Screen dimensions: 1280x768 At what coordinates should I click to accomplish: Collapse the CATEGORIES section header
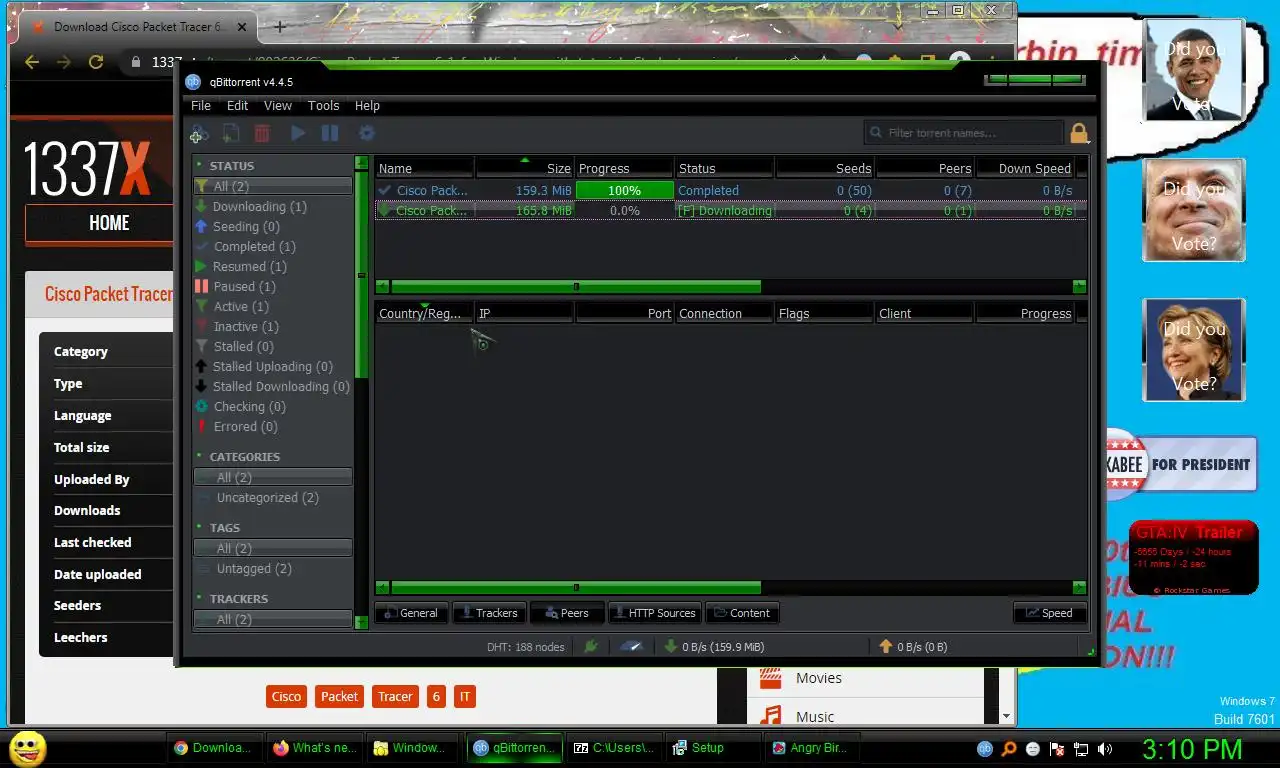click(x=244, y=457)
